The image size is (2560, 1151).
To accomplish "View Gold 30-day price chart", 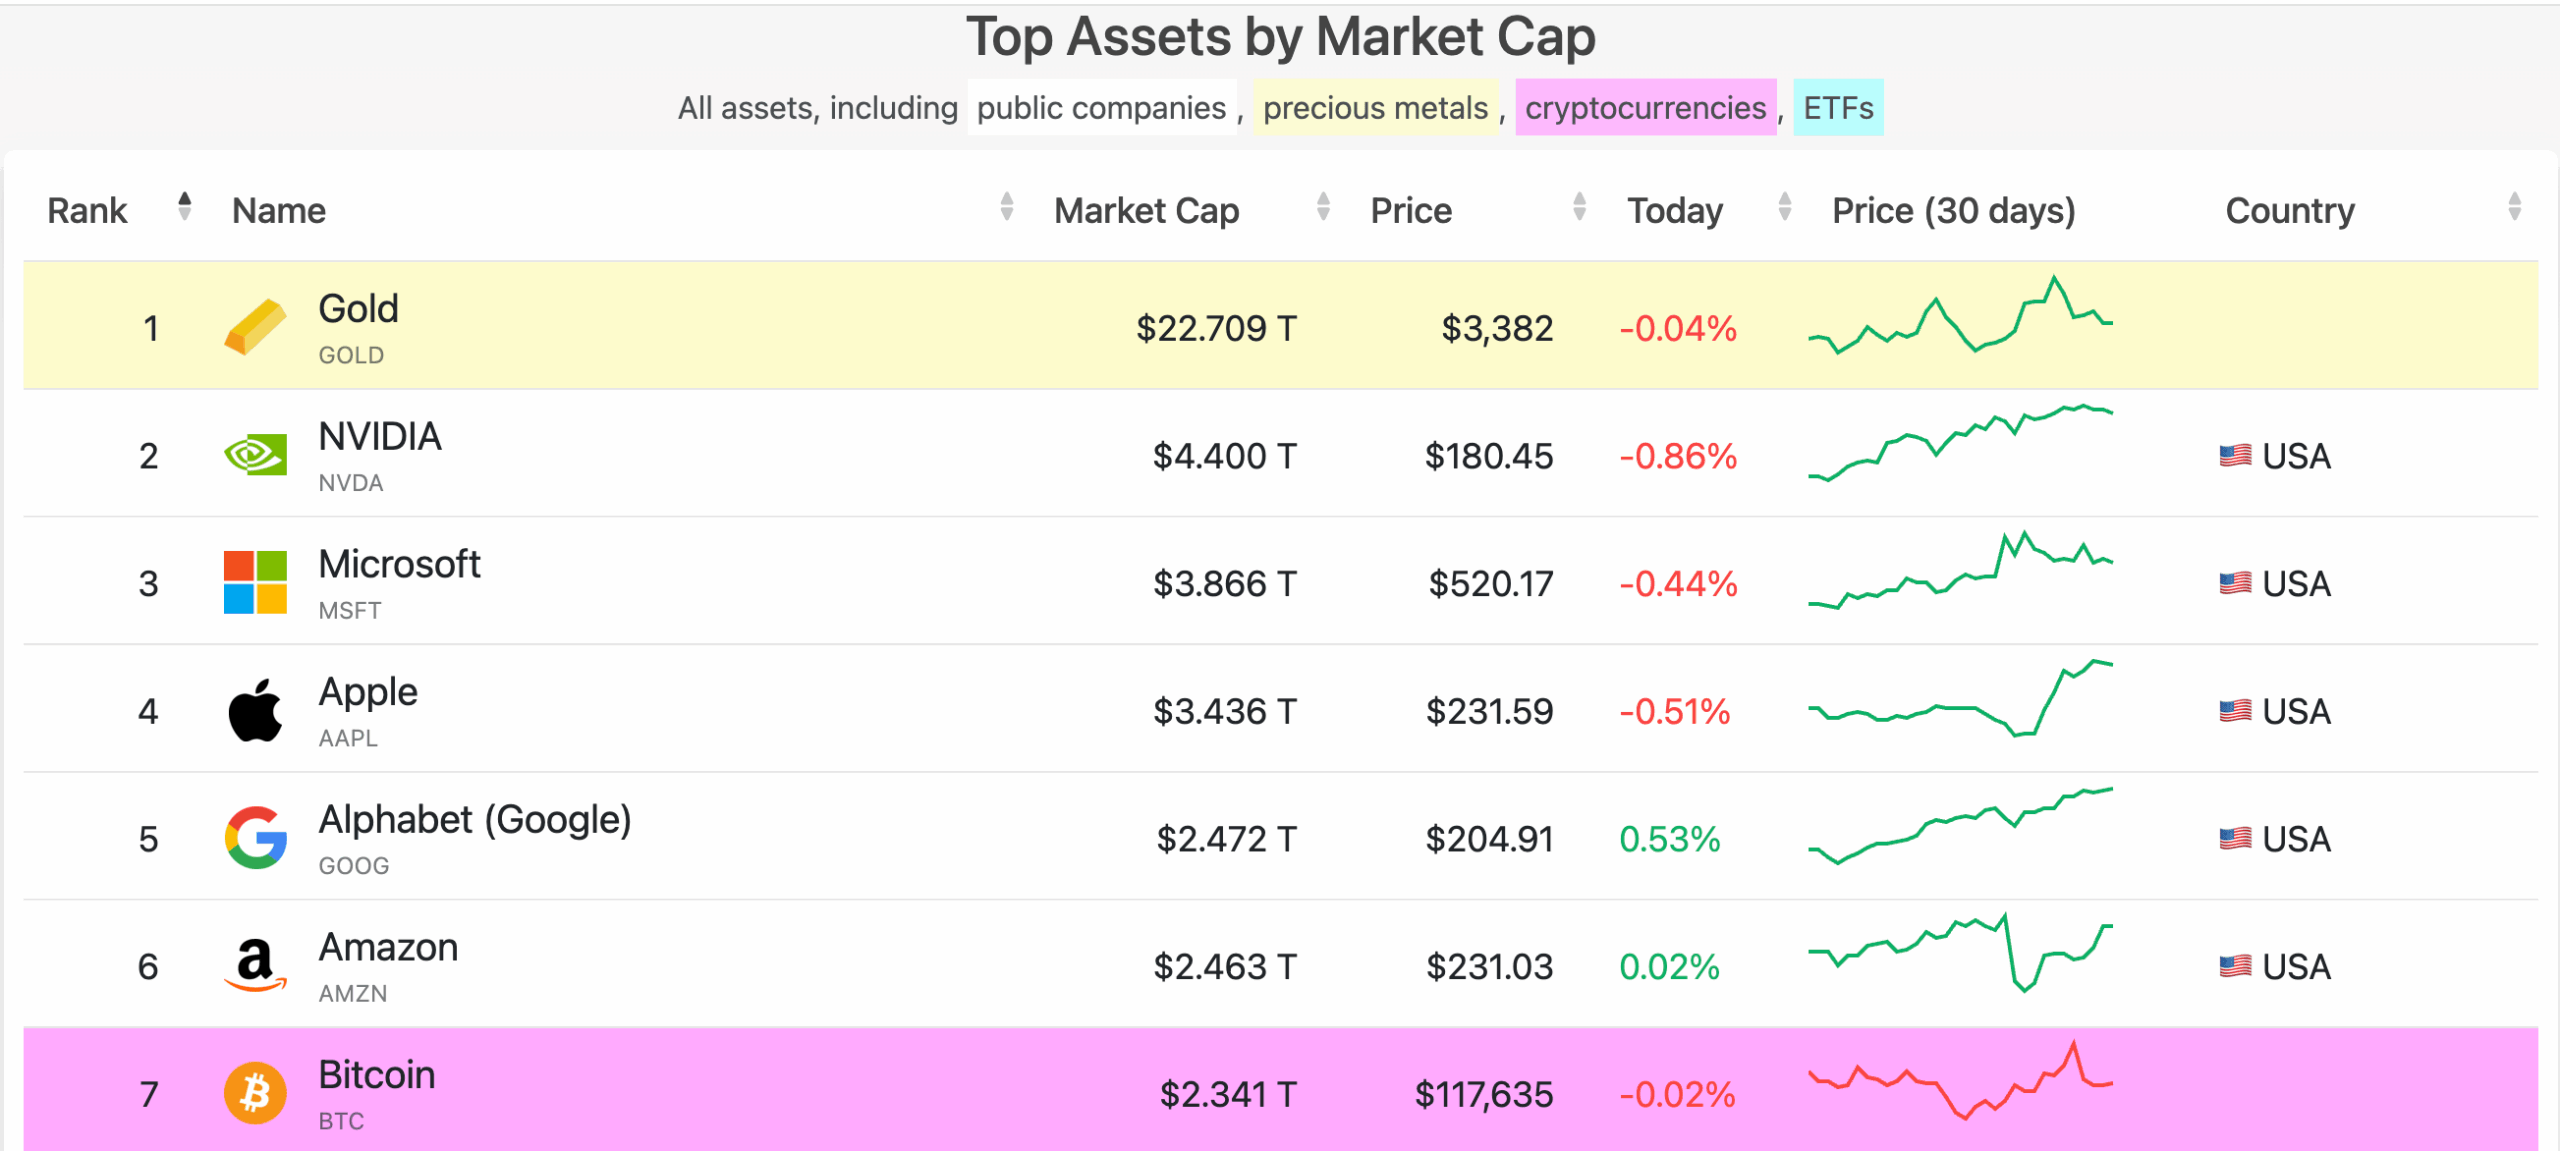I will [1960, 315].
